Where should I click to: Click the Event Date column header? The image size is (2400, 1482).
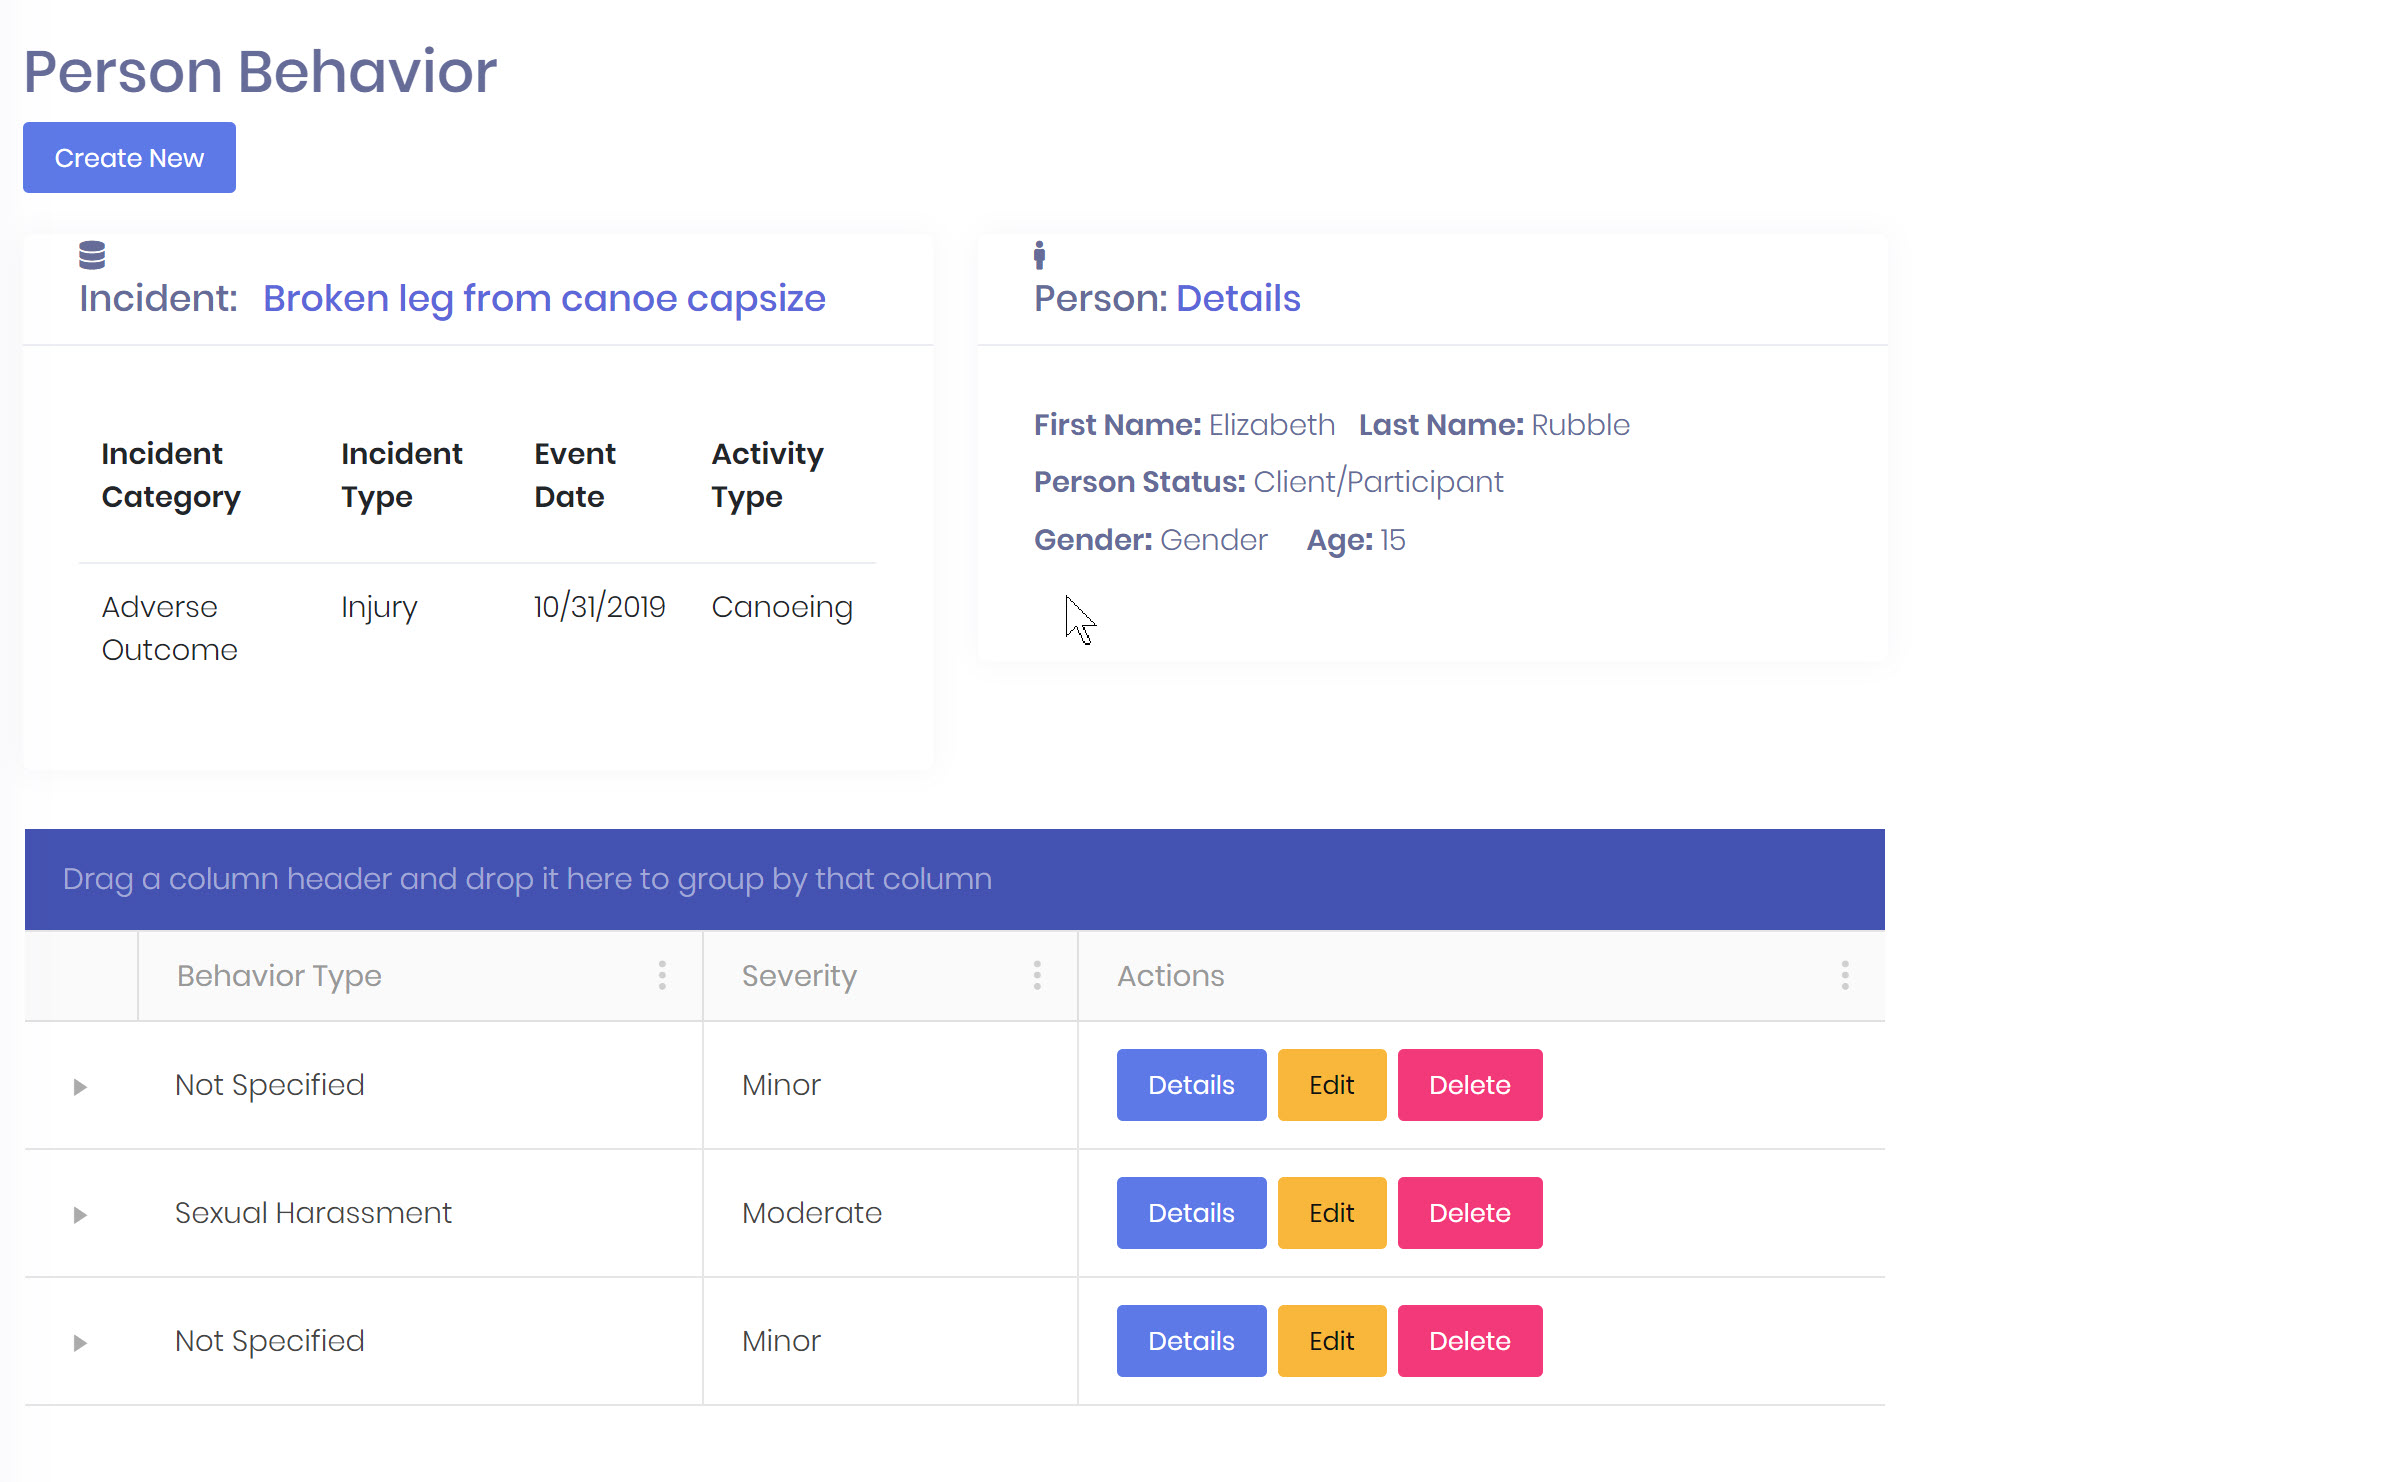[x=575, y=475]
